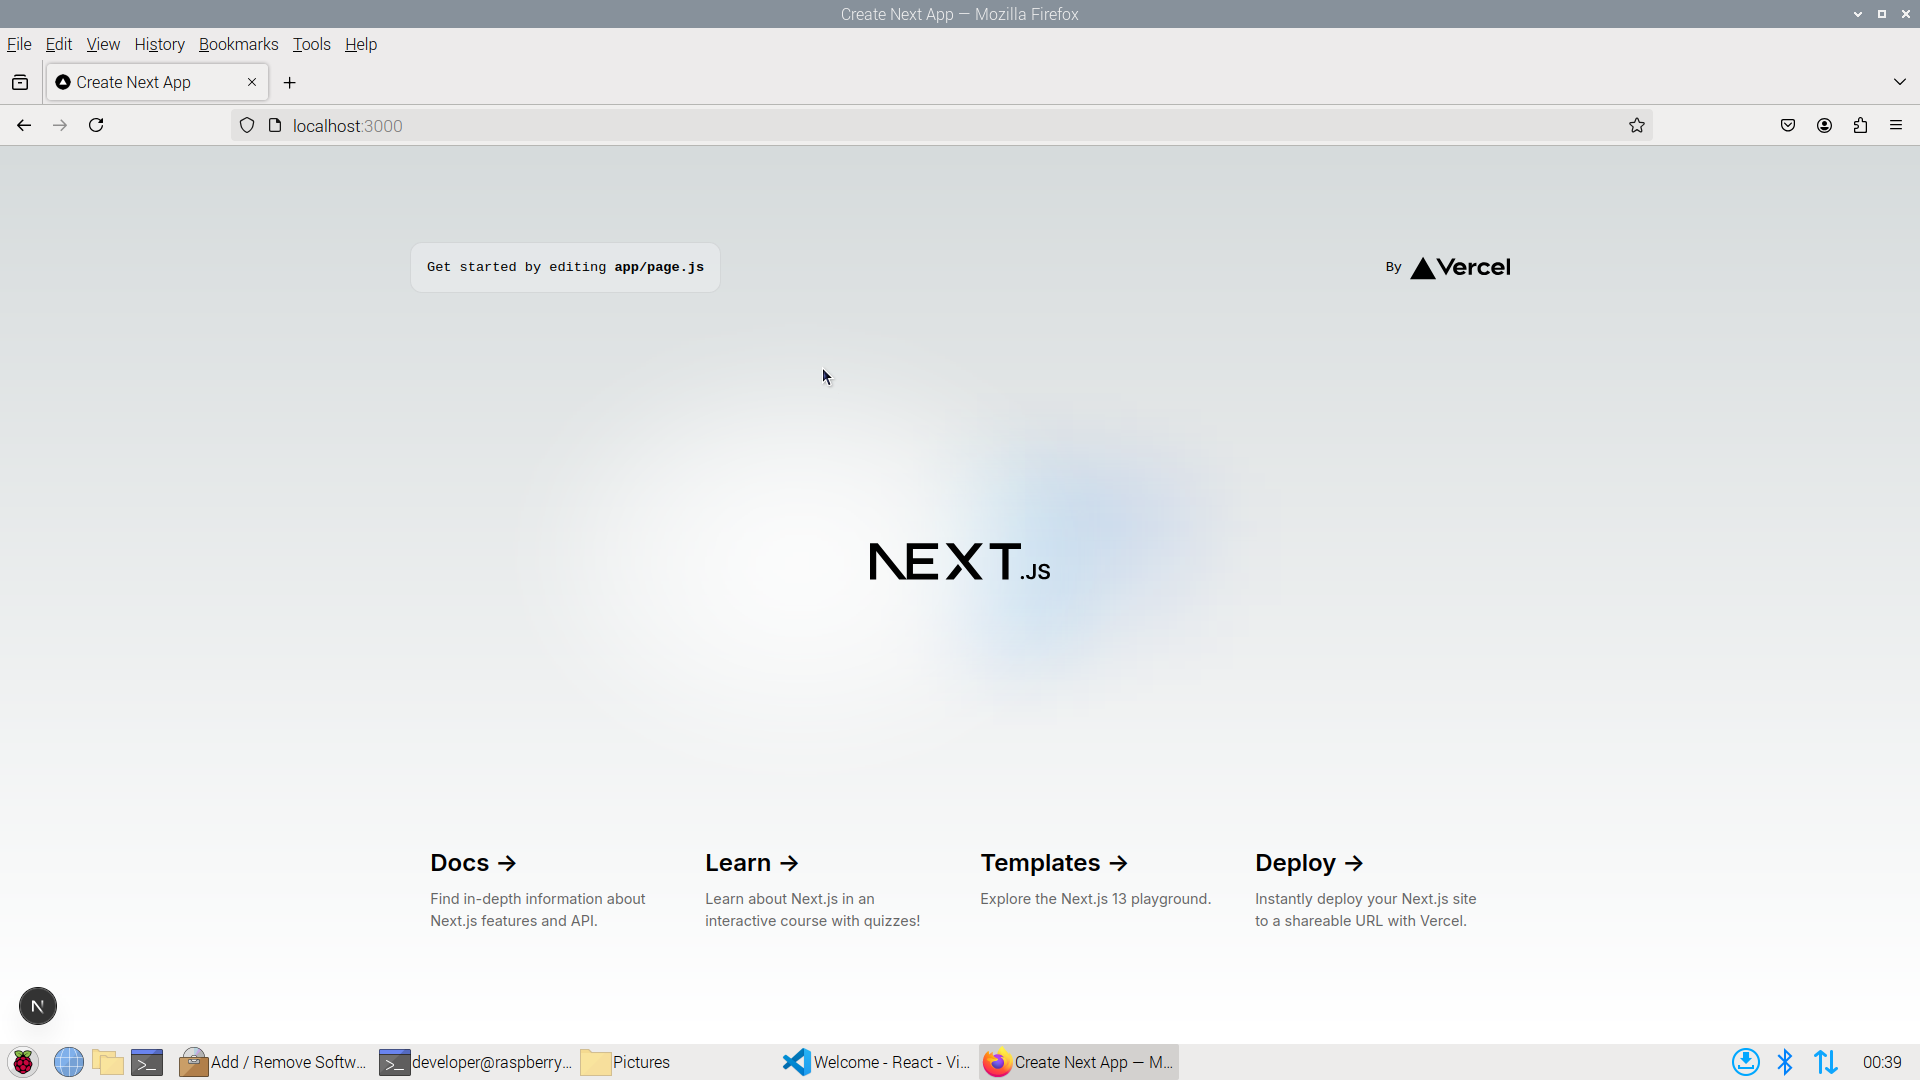Open the Bluetooth tray icon
Image resolution: width=1920 pixels, height=1080 pixels.
[1785, 1062]
